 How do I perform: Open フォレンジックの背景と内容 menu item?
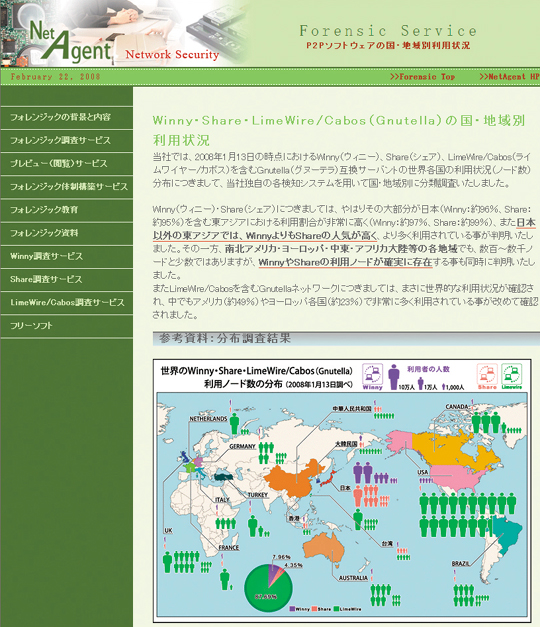coord(66,118)
